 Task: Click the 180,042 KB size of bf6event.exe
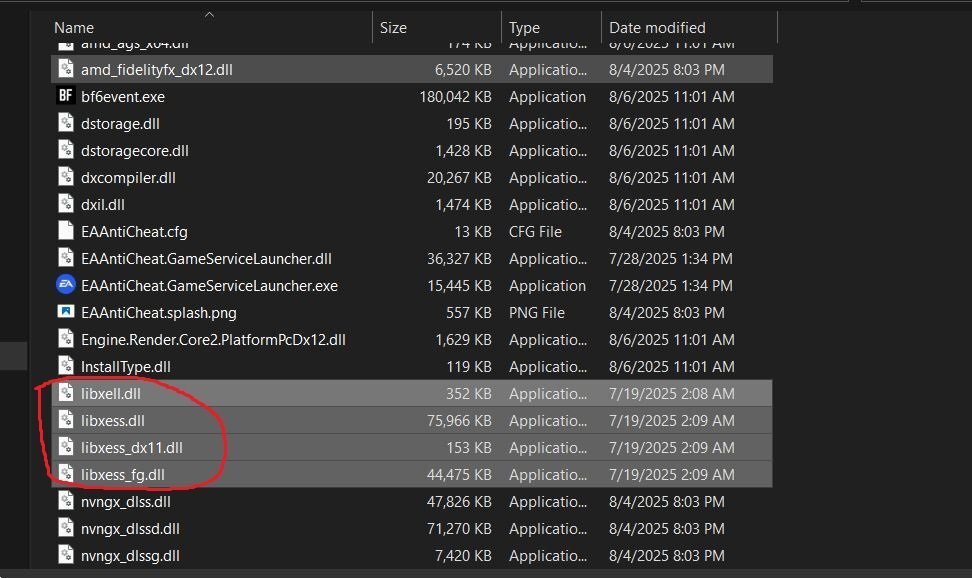pyautogui.click(x=456, y=97)
